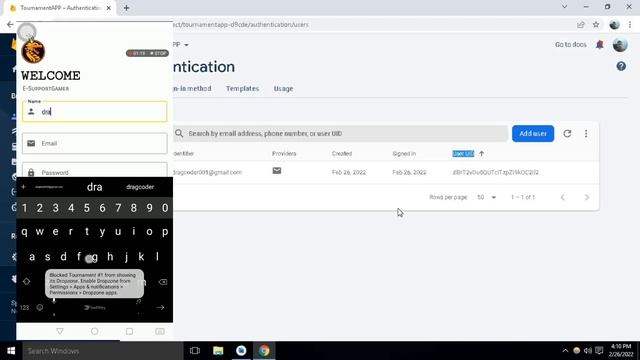The height and width of the screenshot is (360, 640).
Task: Go to previous page of users
Action: coord(563,197)
